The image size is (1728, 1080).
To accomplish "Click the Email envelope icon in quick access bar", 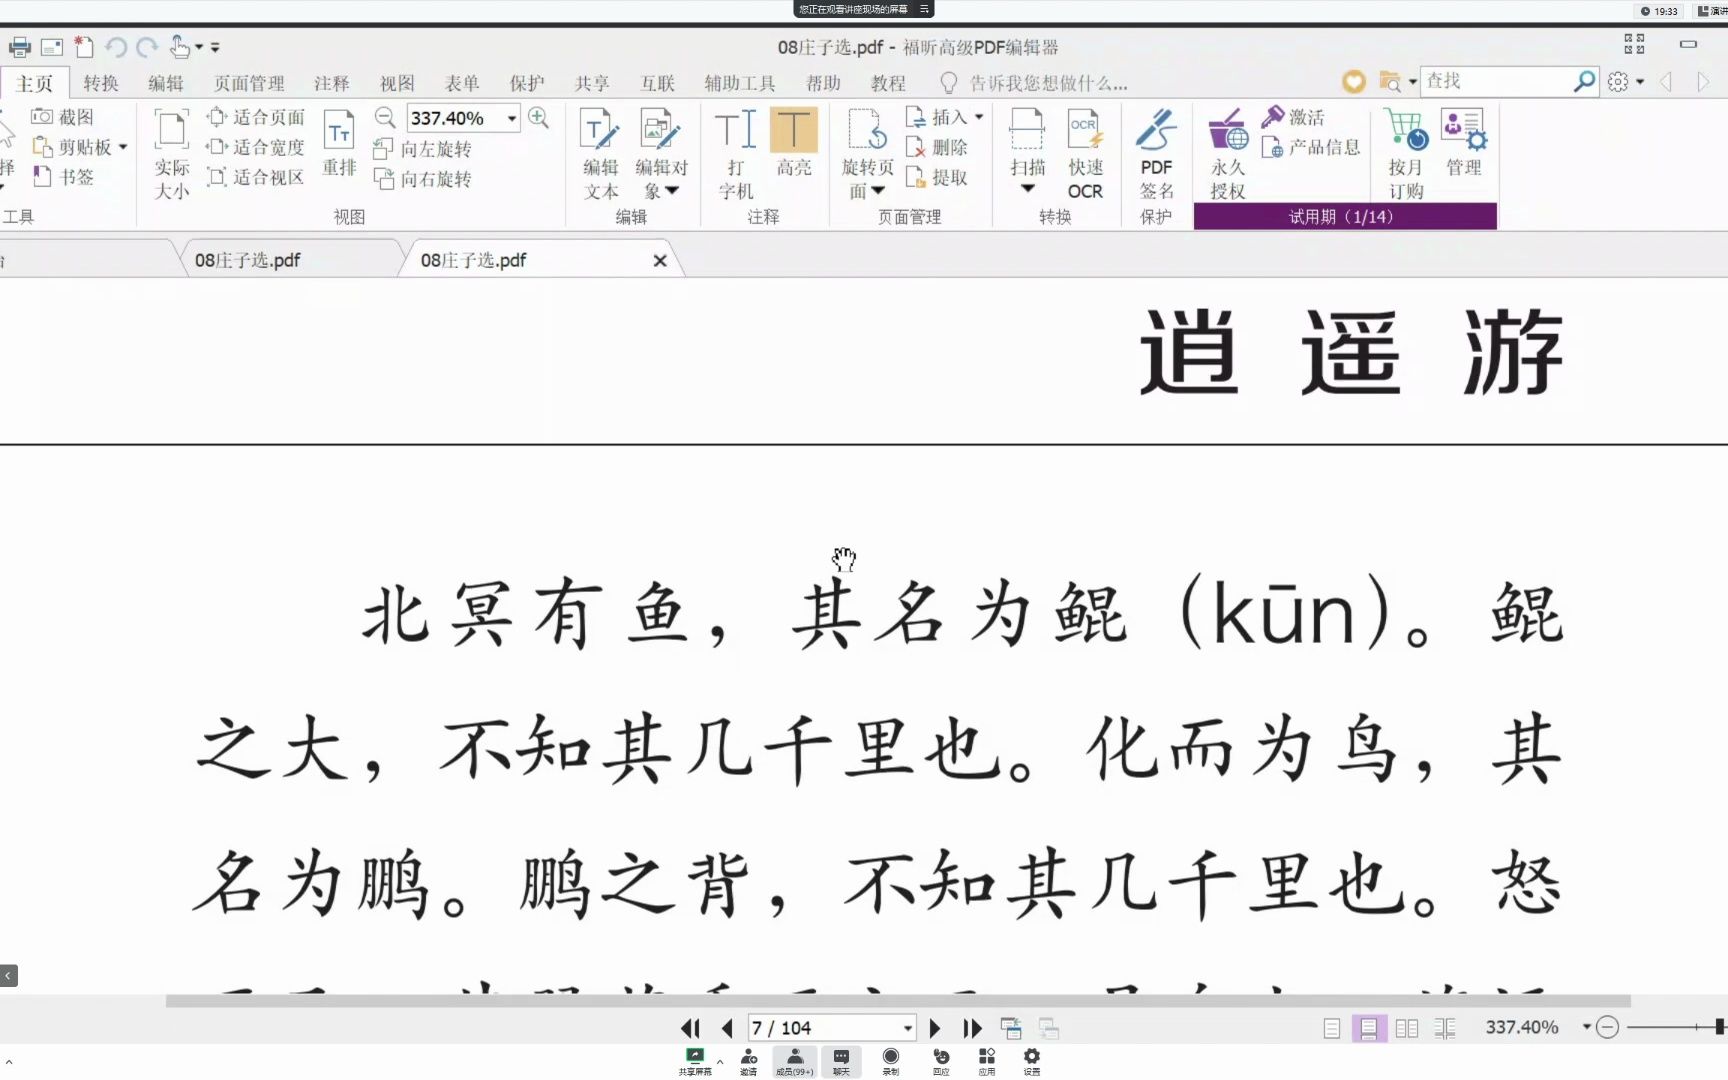I will coord(52,47).
